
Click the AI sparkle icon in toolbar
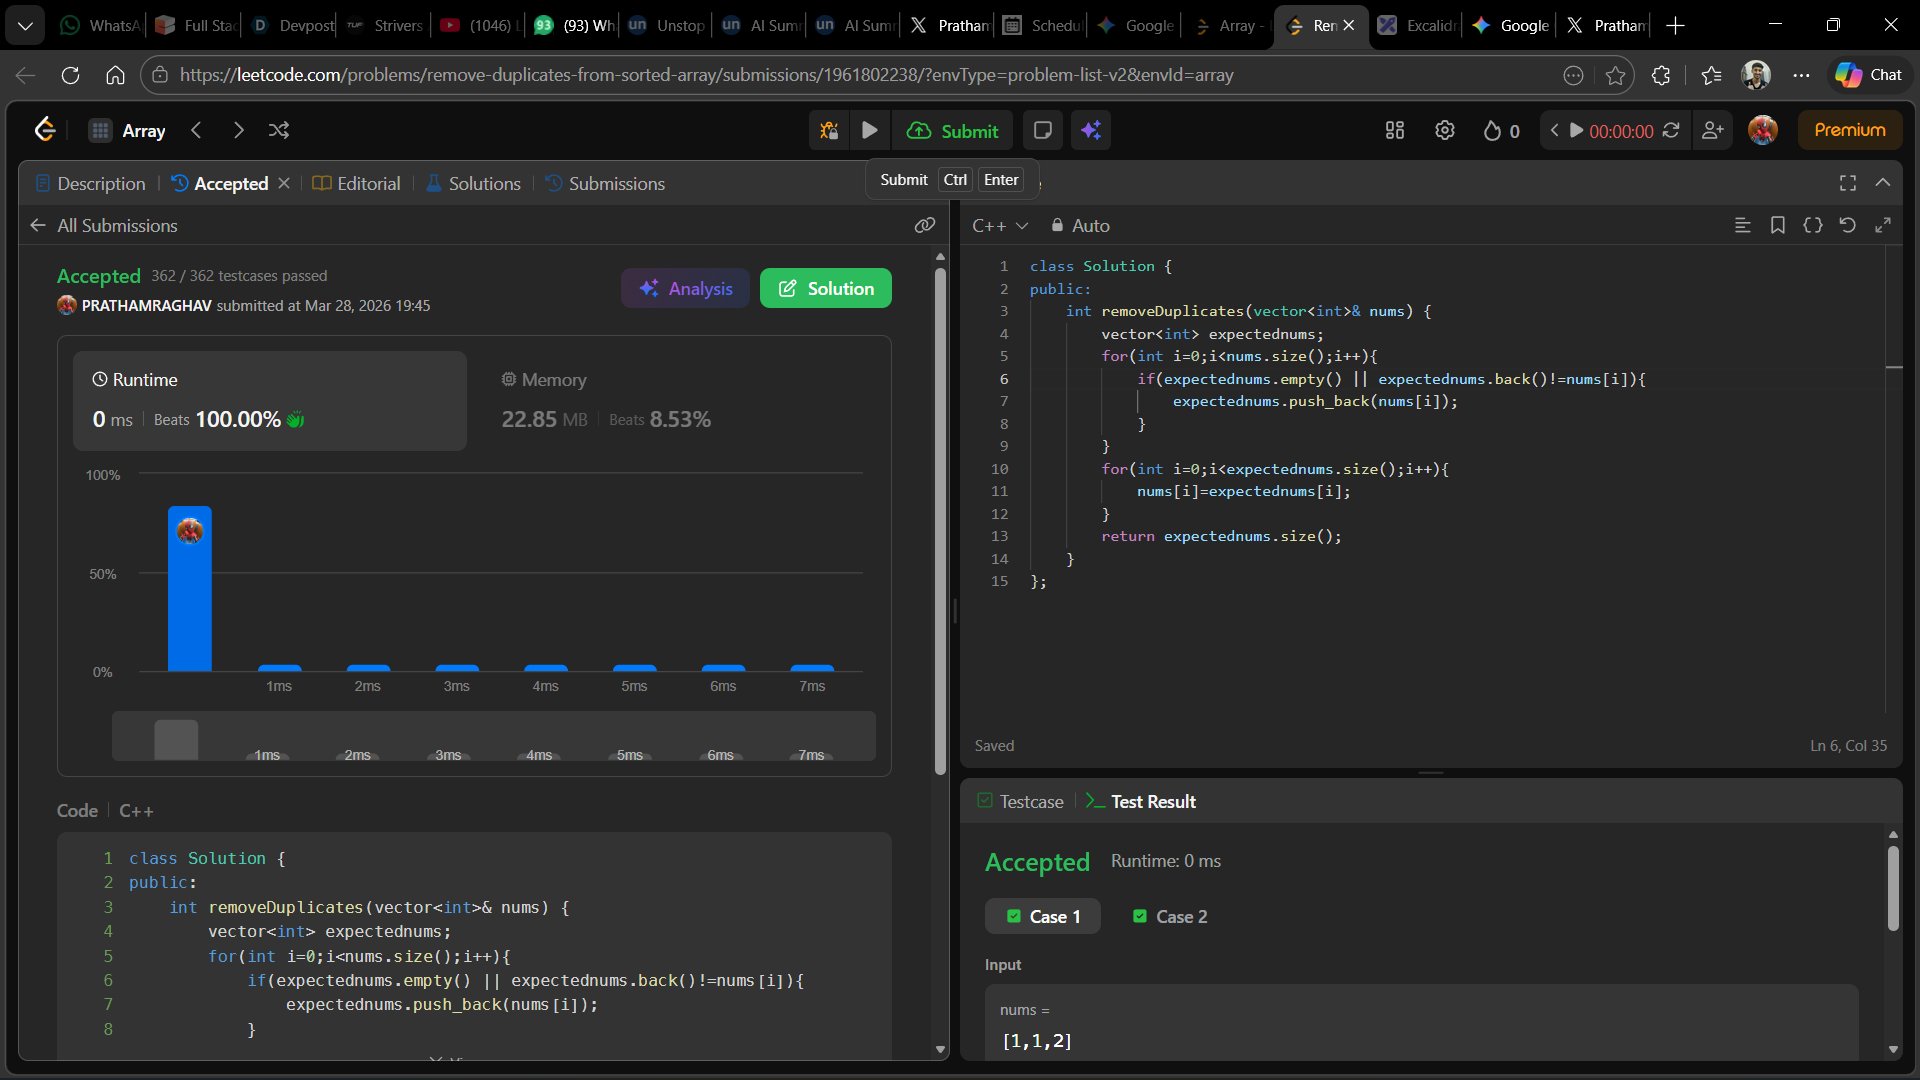click(1091, 131)
